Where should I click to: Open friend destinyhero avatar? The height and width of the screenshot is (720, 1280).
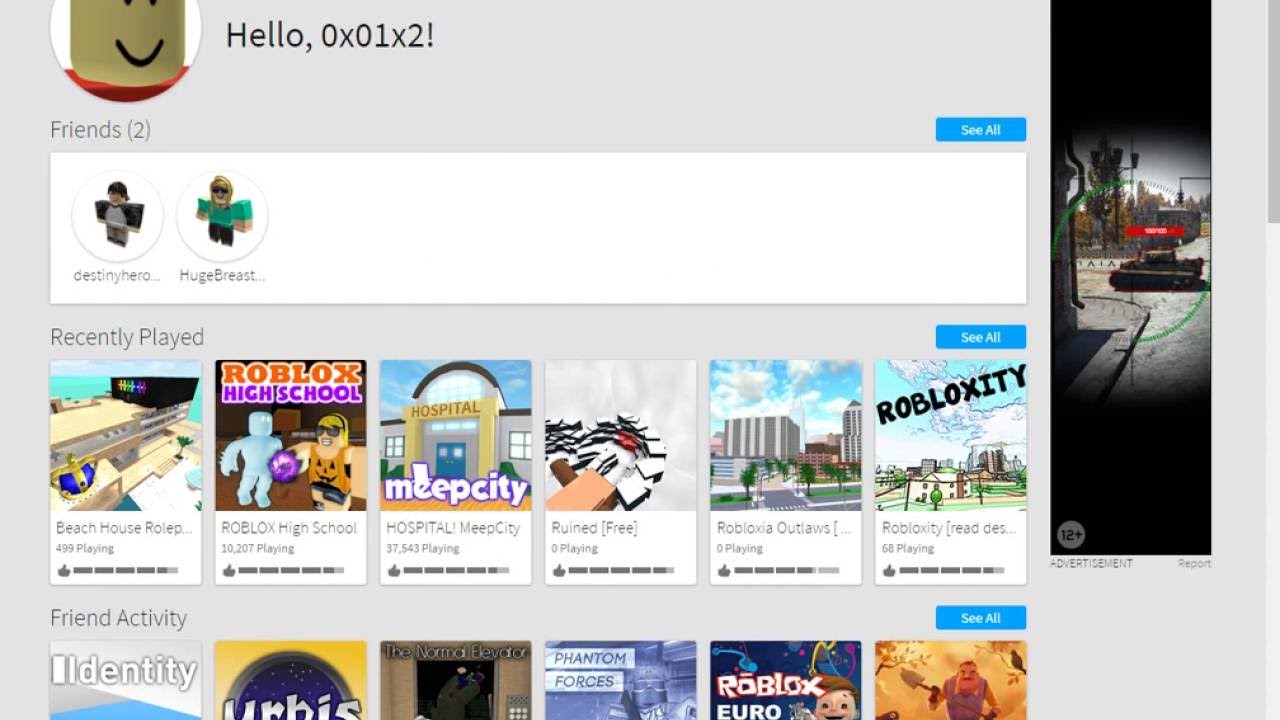click(x=118, y=215)
